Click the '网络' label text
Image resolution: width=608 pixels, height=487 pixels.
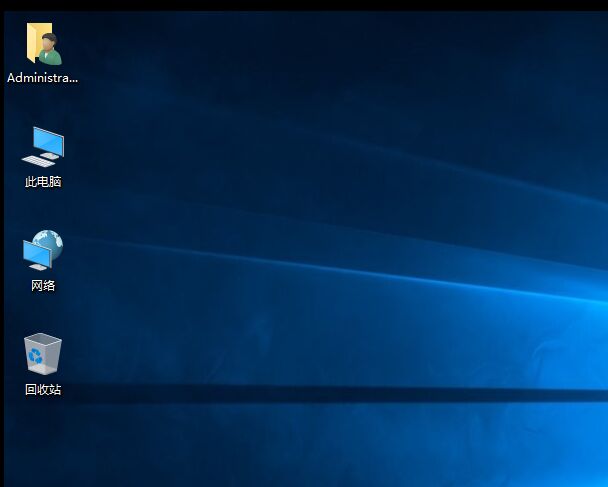43,285
